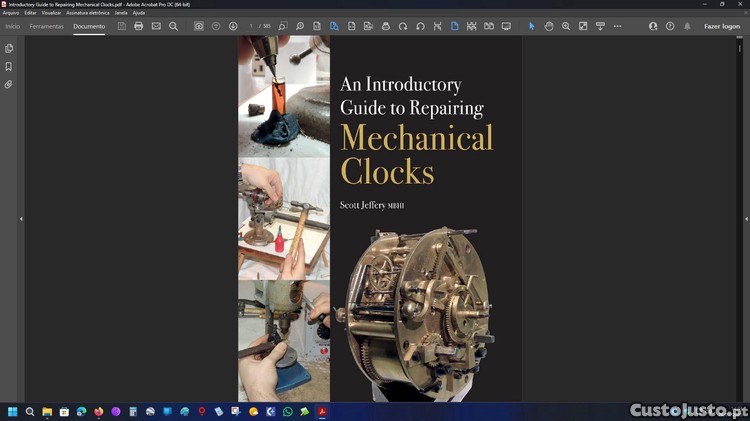Go to next page arrow
Viewport: 750px width, 421px height.
click(233, 26)
